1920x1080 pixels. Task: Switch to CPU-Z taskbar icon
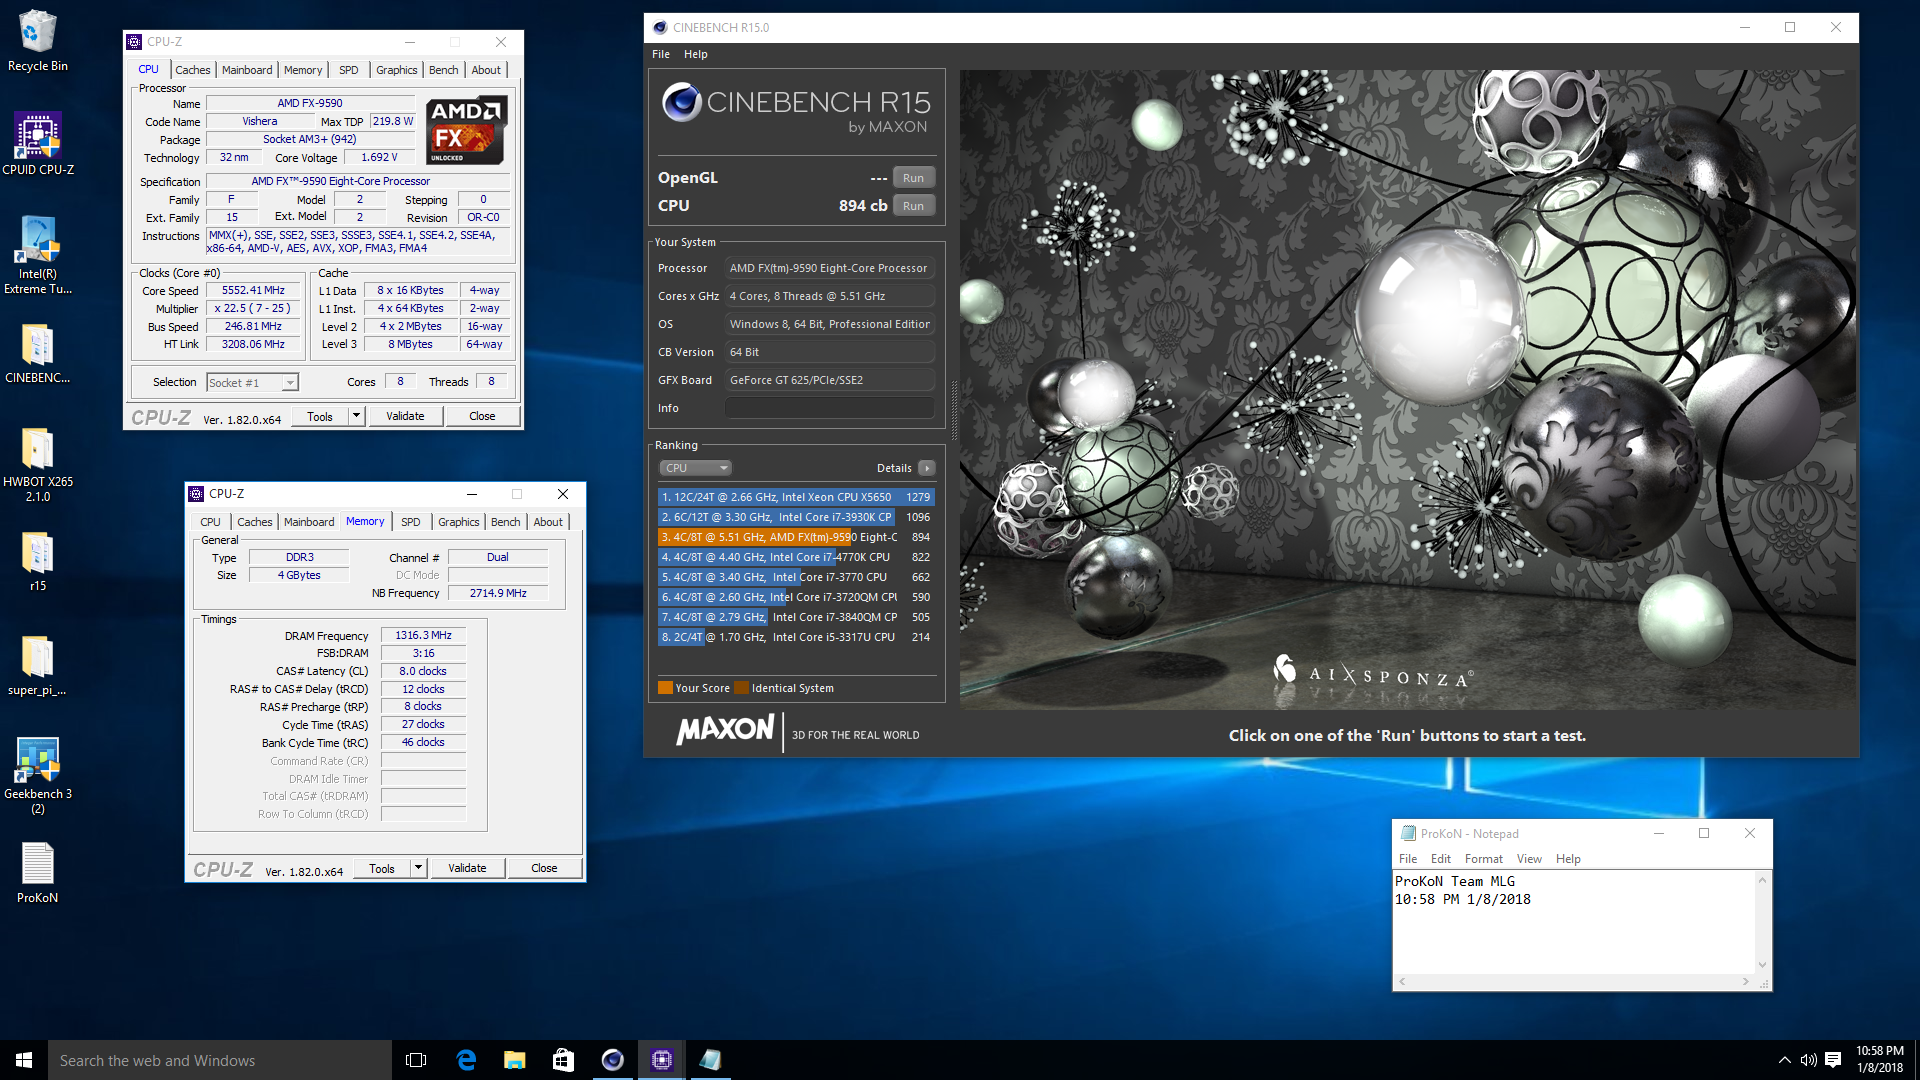(x=661, y=1060)
